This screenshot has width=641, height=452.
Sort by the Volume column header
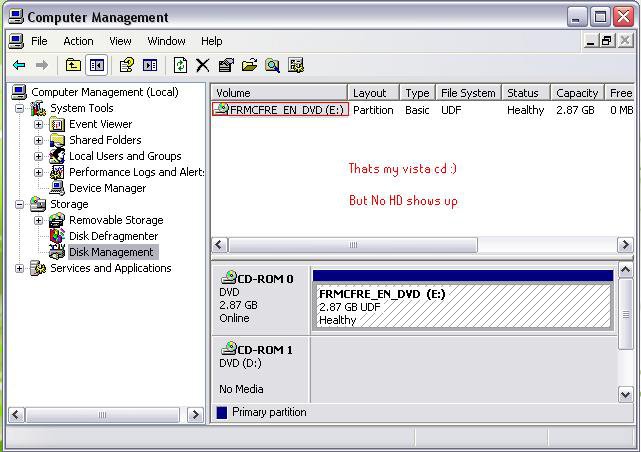coord(279,93)
